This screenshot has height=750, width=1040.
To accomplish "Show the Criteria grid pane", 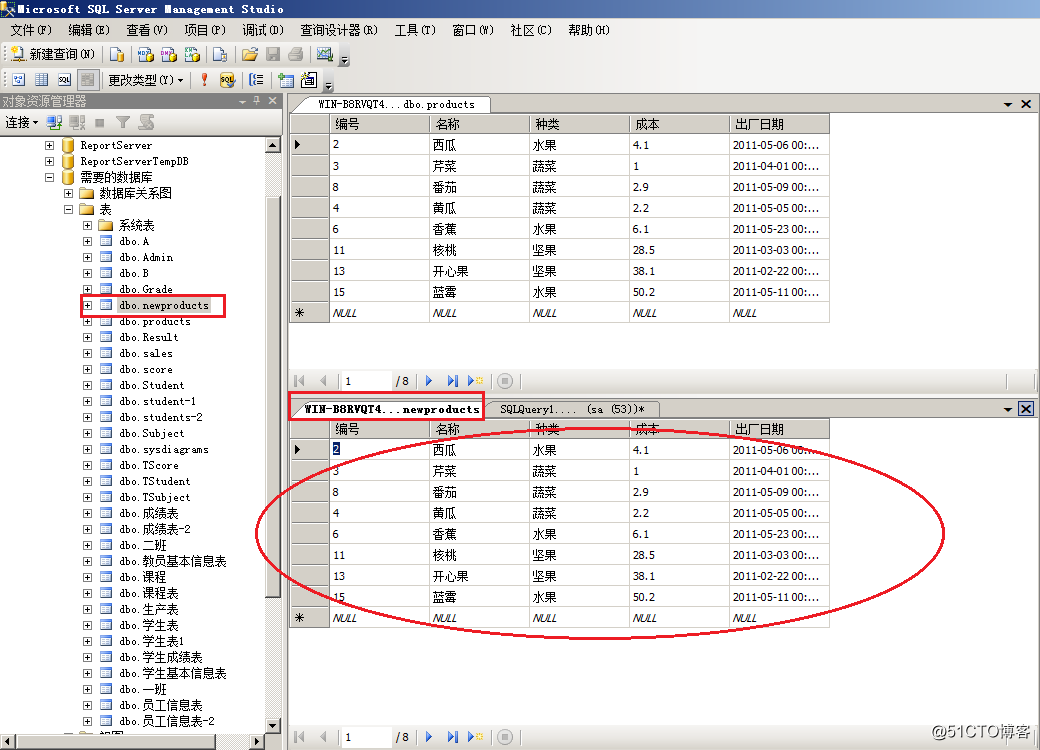I will click(41, 80).
